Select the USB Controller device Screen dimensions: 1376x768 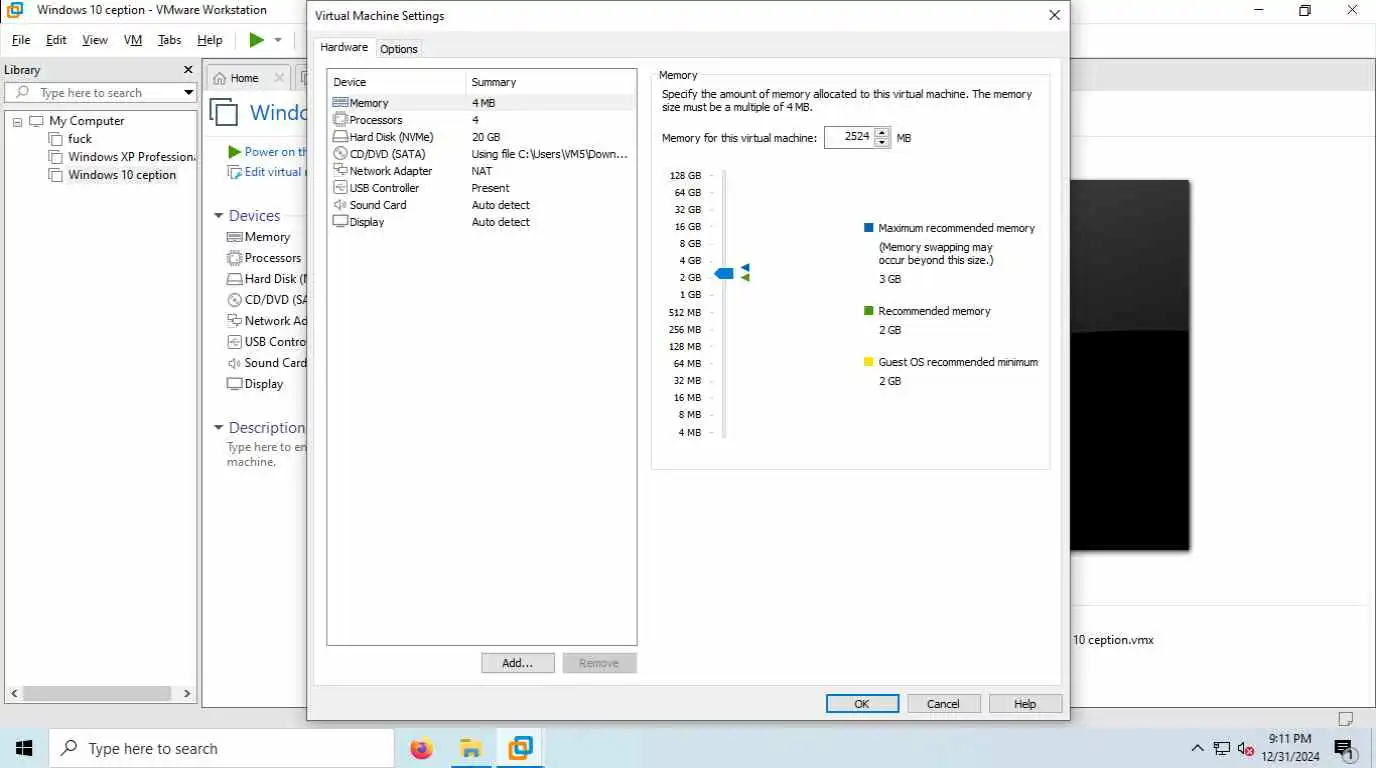coord(482,188)
